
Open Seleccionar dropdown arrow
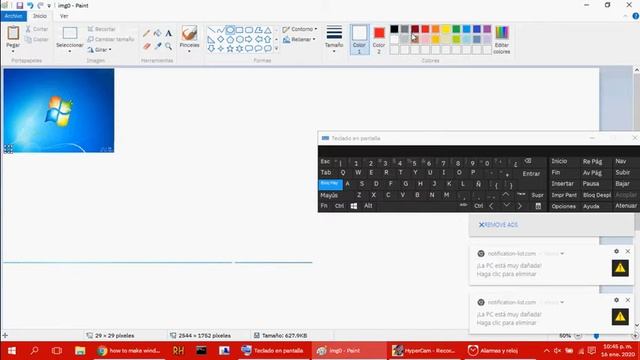click(x=70, y=51)
